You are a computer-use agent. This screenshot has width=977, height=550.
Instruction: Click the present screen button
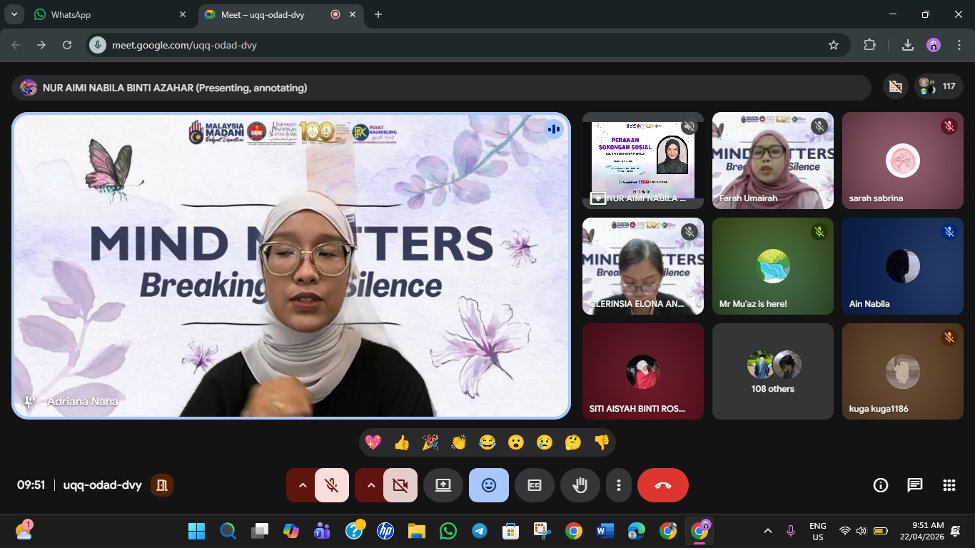(443, 485)
